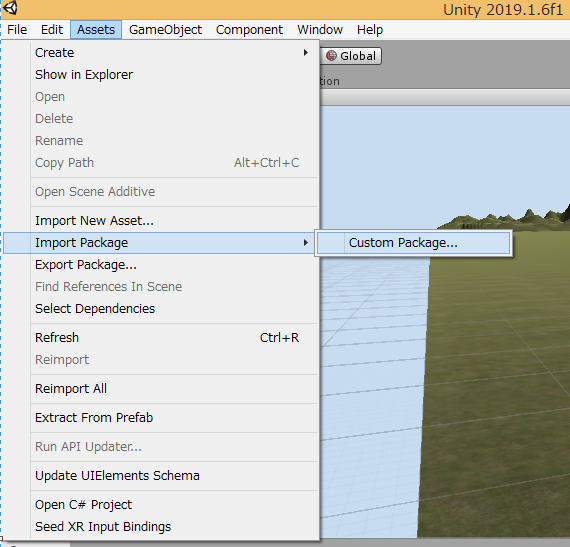
Task: Select Seed XR Input Bindings
Action: coord(160,527)
